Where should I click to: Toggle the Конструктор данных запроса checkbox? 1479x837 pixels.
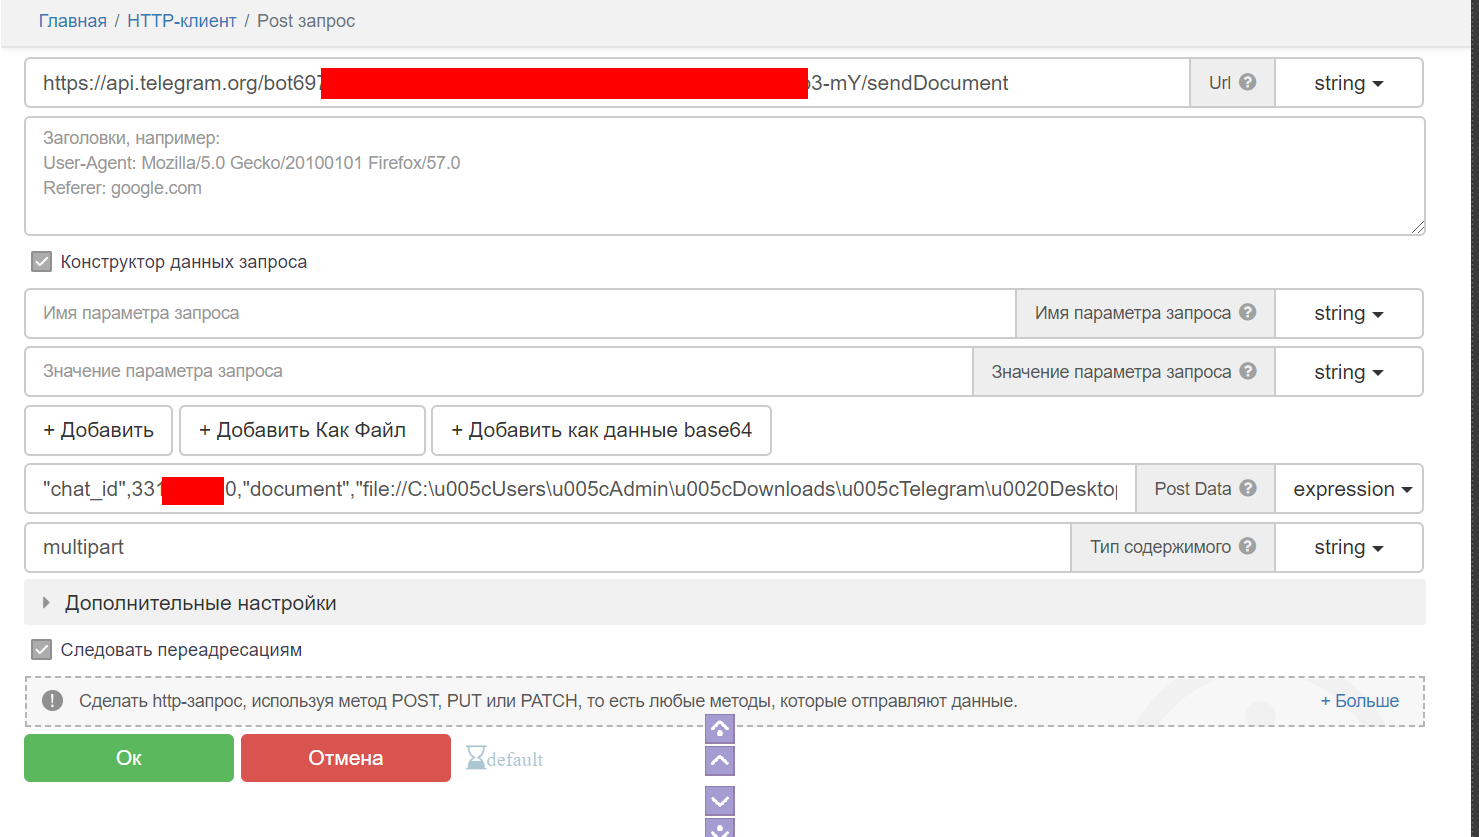tap(42, 262)
